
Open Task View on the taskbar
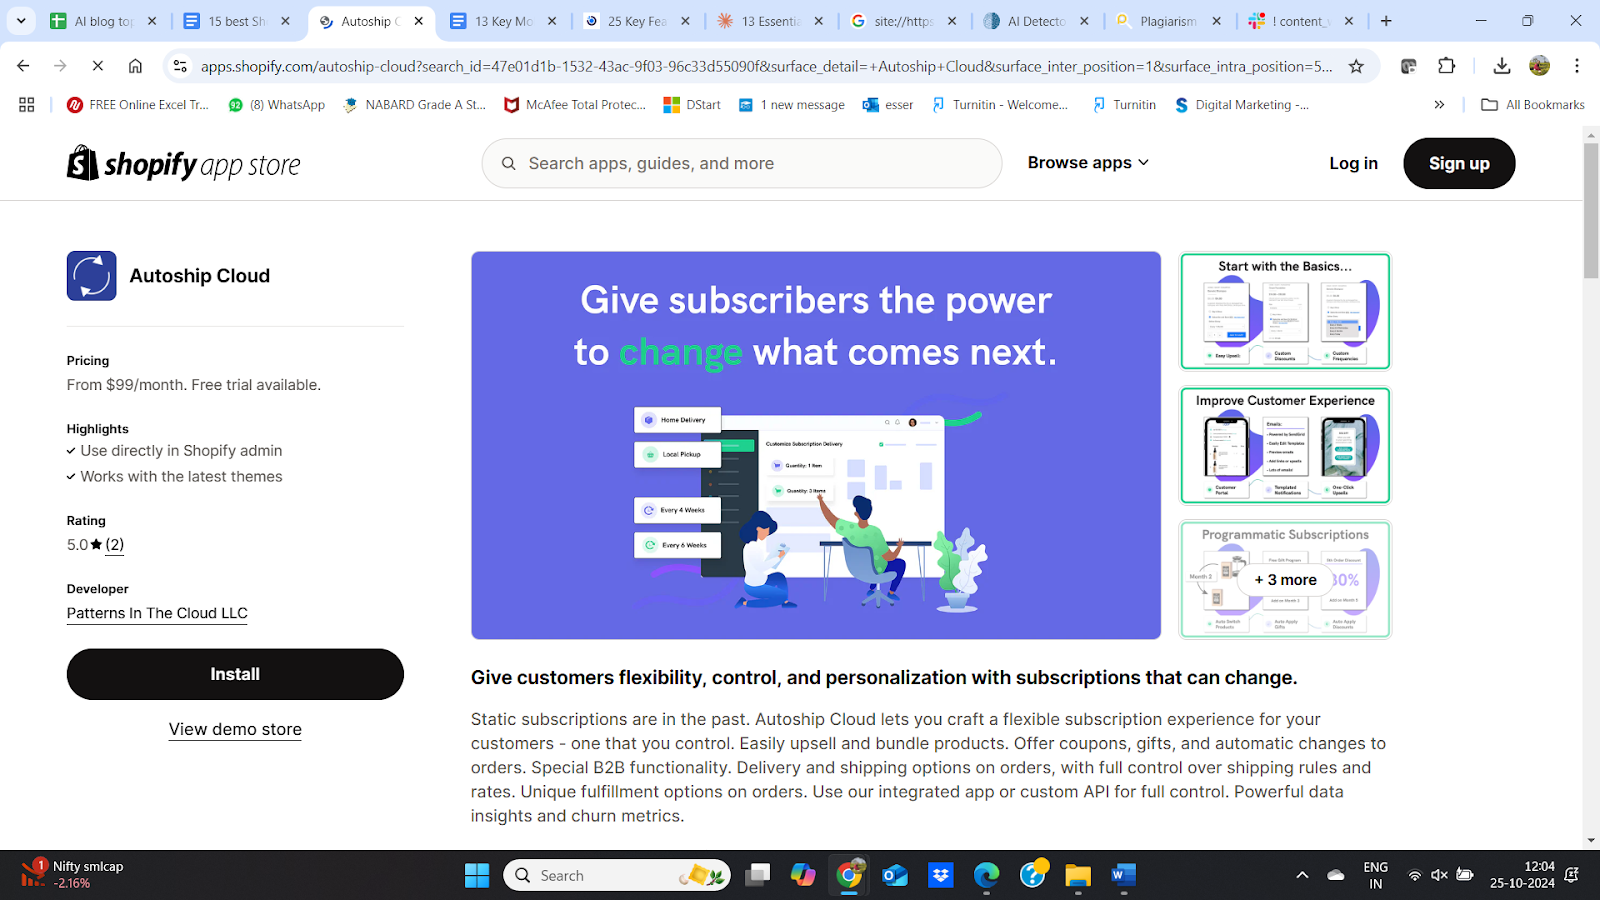[758, 875]
